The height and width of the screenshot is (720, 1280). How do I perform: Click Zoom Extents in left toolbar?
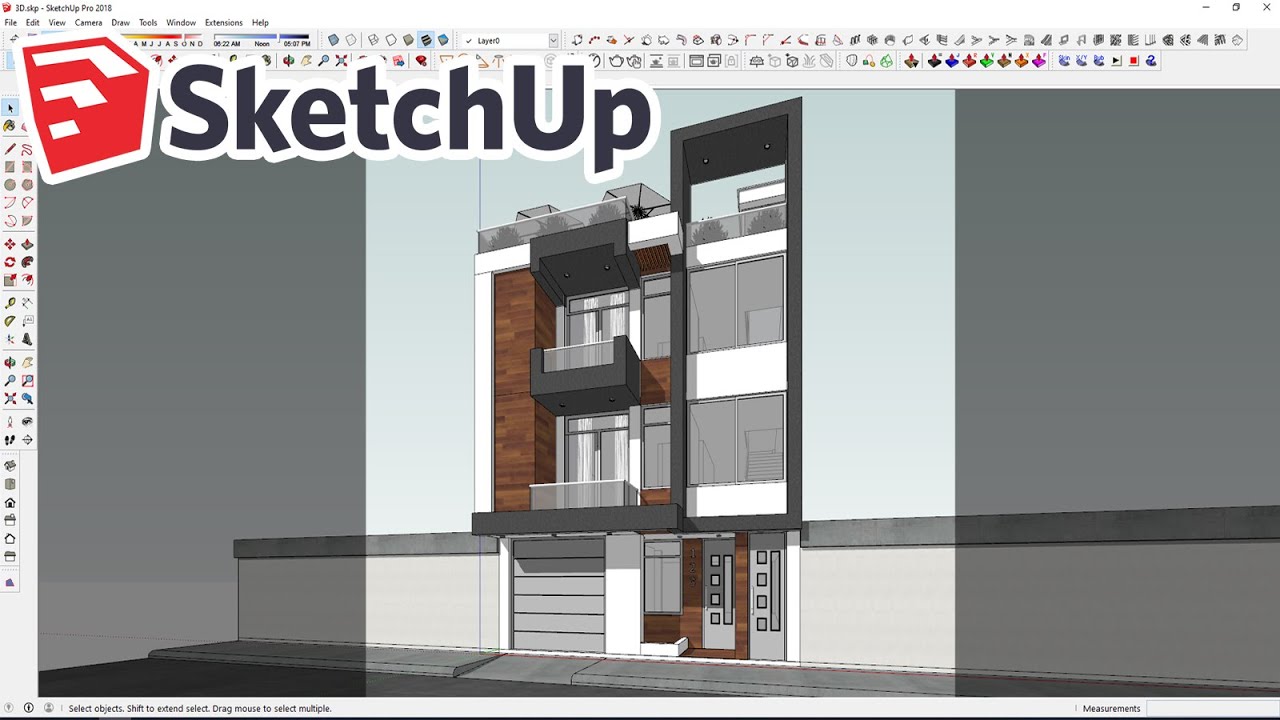10,398
